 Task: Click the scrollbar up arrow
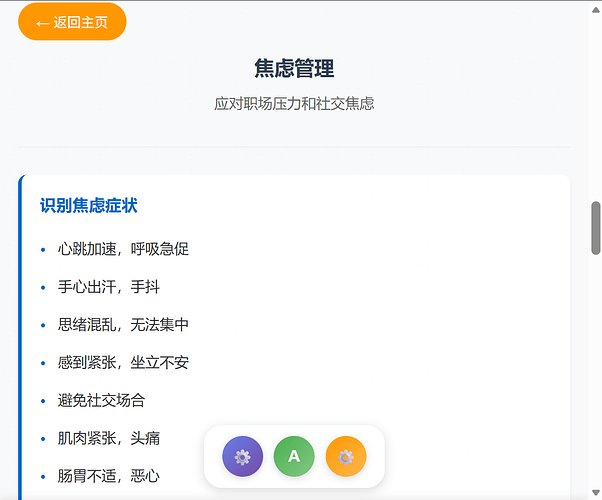[x=595, y=10]
